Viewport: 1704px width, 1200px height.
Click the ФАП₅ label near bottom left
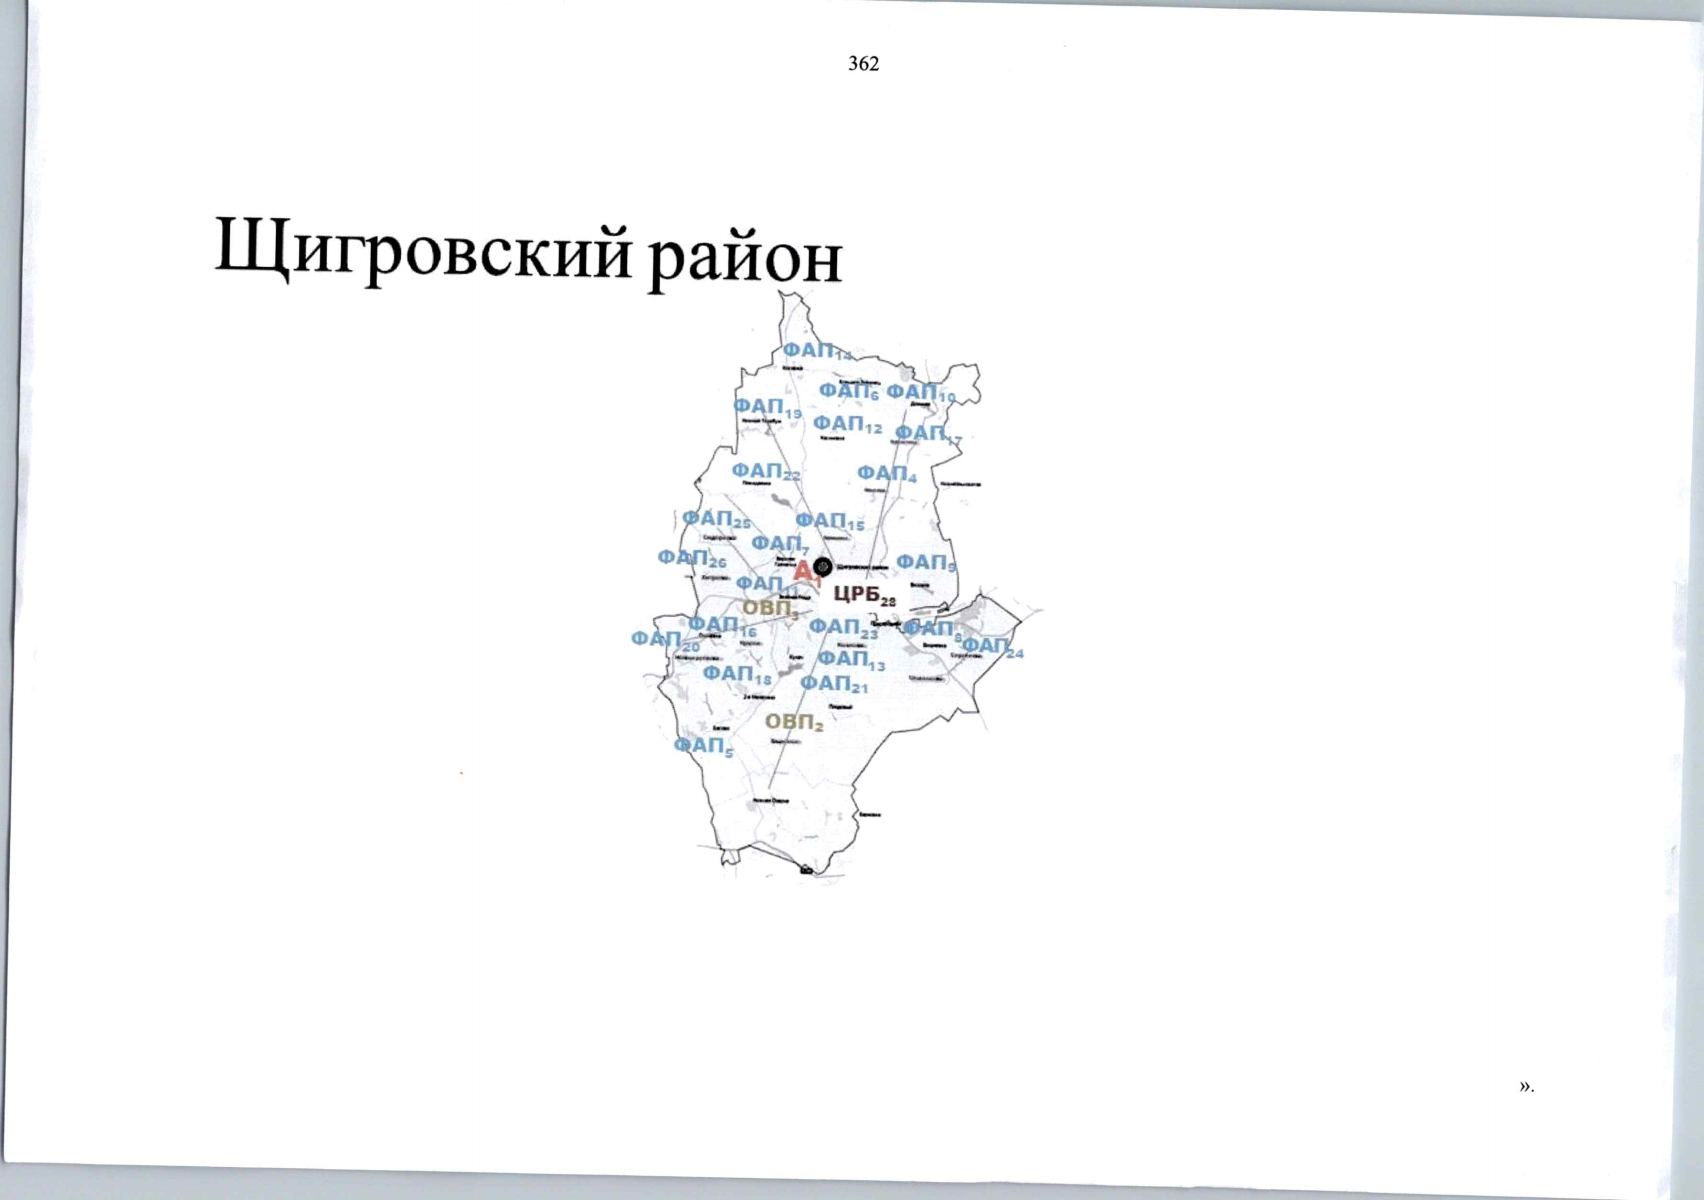tap(703, 747)
